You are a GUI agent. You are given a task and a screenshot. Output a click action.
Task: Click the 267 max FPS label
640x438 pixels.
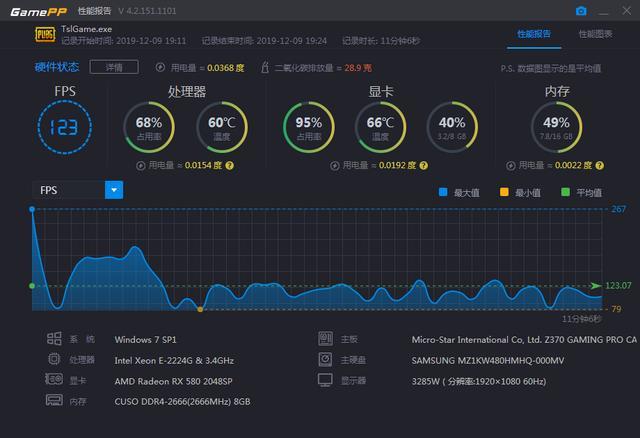point(618,209)
